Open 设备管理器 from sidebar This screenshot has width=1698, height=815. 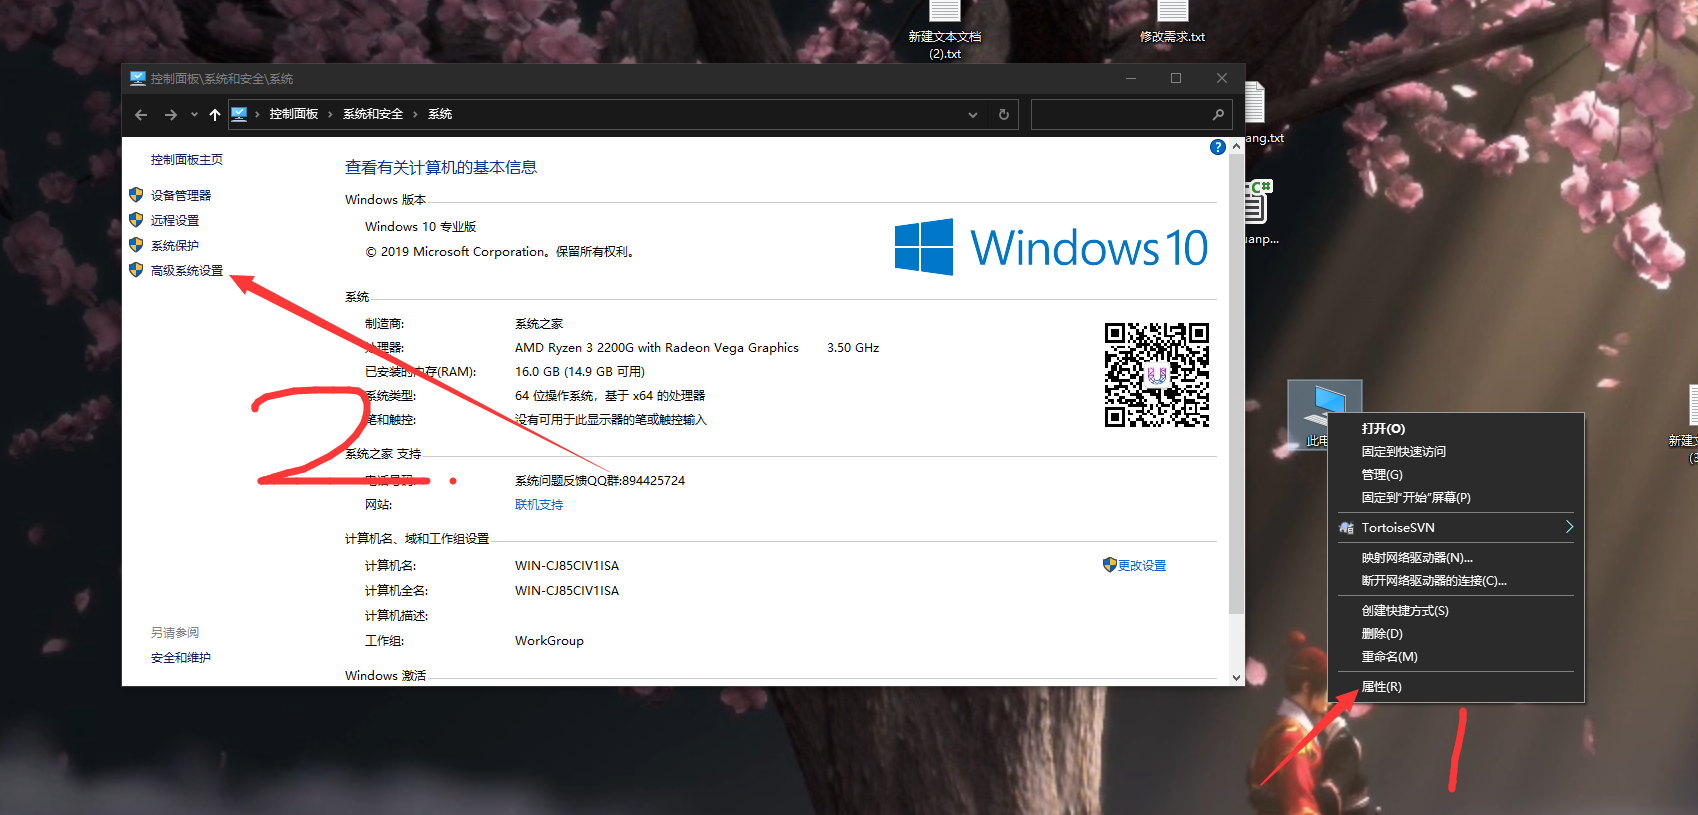click(181, 195)
